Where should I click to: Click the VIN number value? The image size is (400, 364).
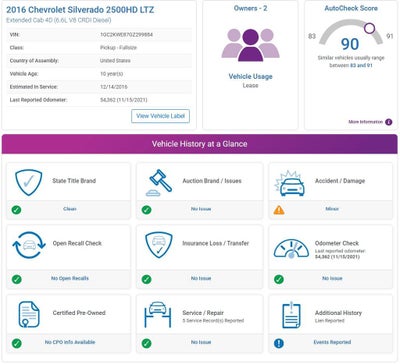pos(126,35)
